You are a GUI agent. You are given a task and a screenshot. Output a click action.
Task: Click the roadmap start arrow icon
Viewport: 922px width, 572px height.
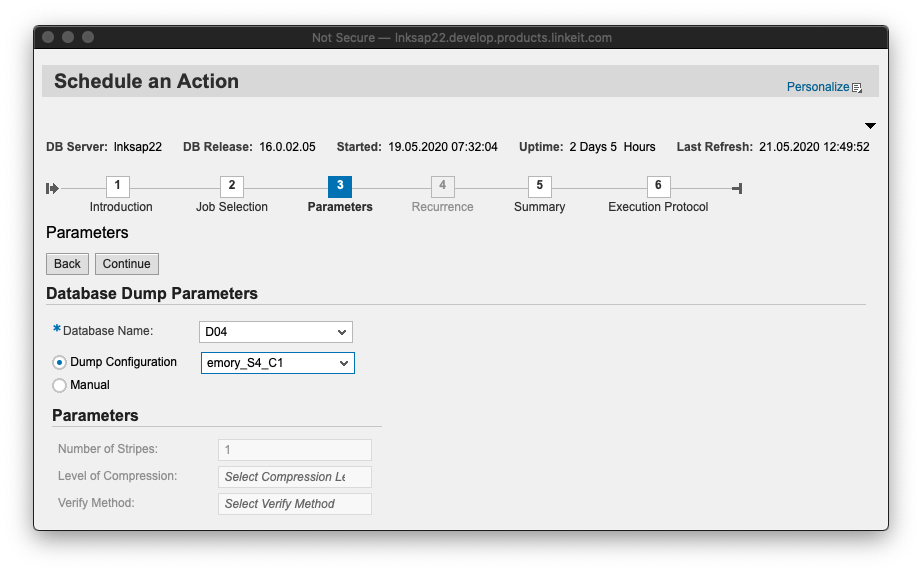[53, 188]
